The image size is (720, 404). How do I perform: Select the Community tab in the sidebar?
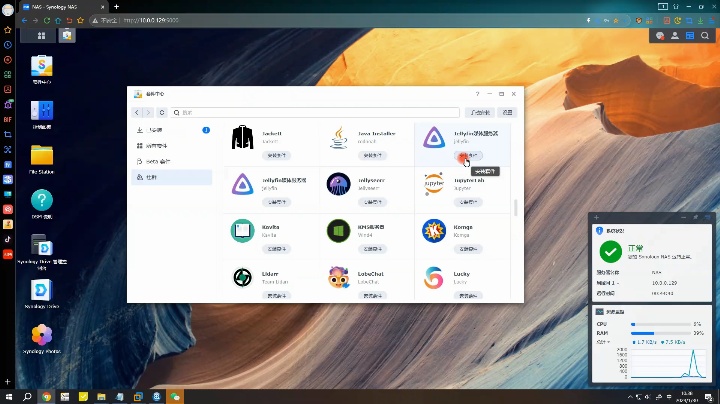point(171,177)
